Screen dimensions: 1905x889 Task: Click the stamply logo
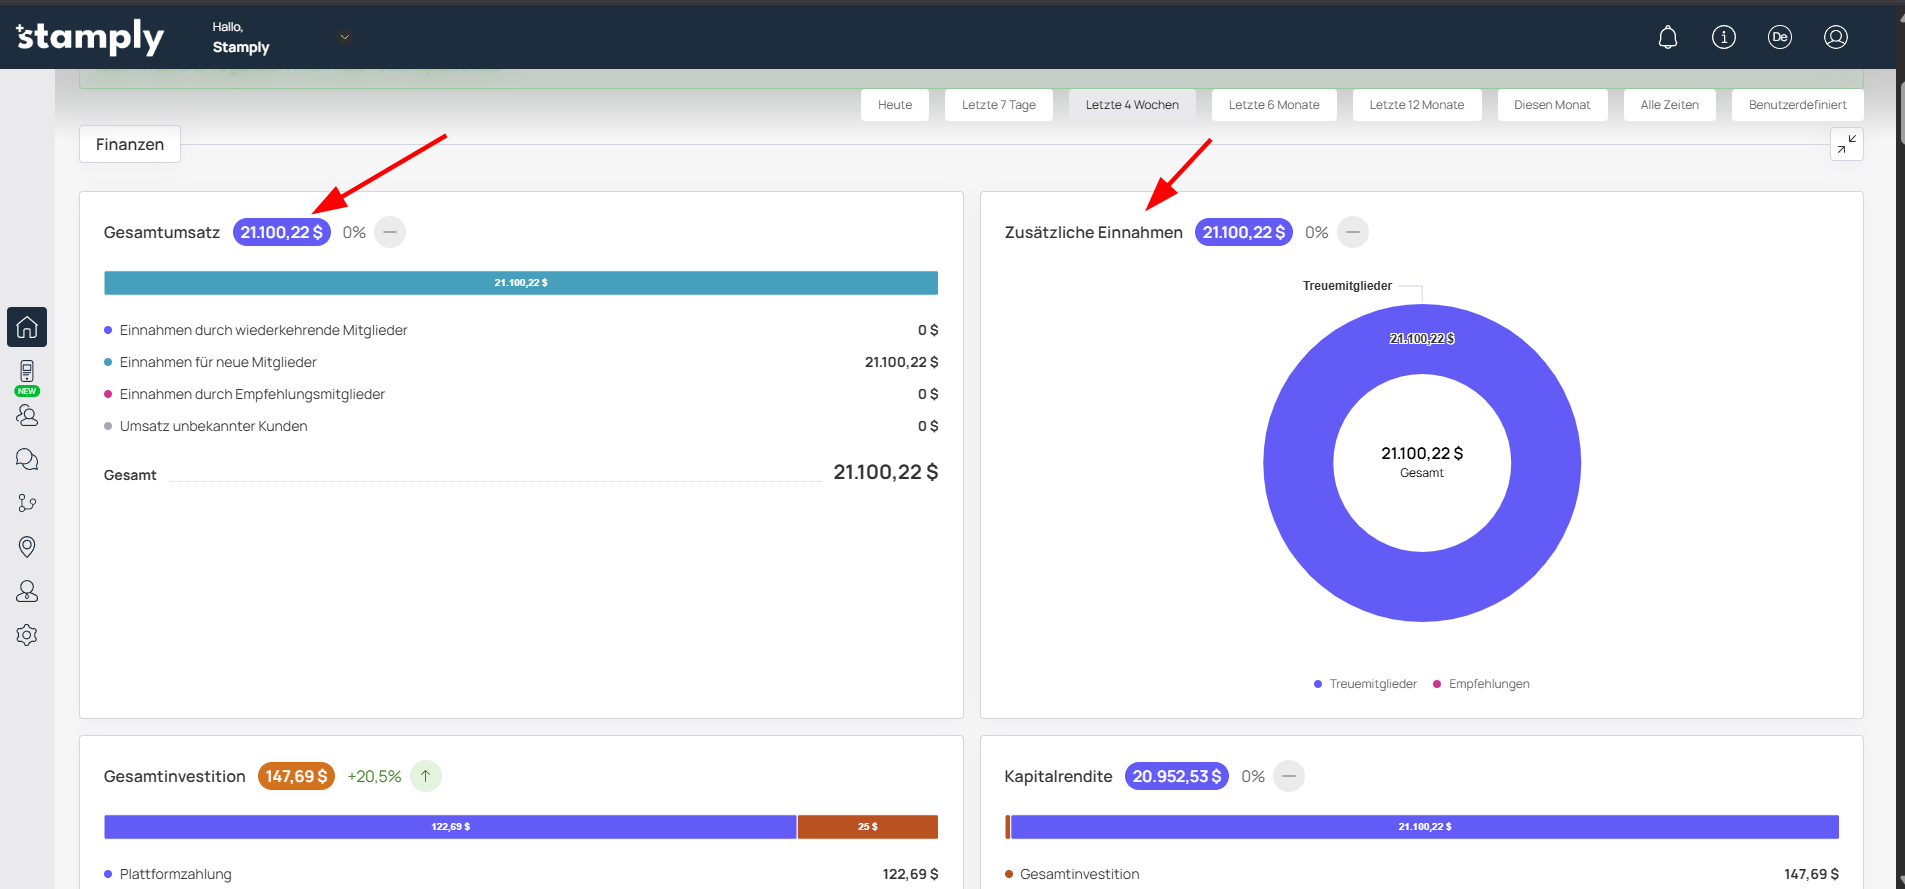[x=90, y=38]
